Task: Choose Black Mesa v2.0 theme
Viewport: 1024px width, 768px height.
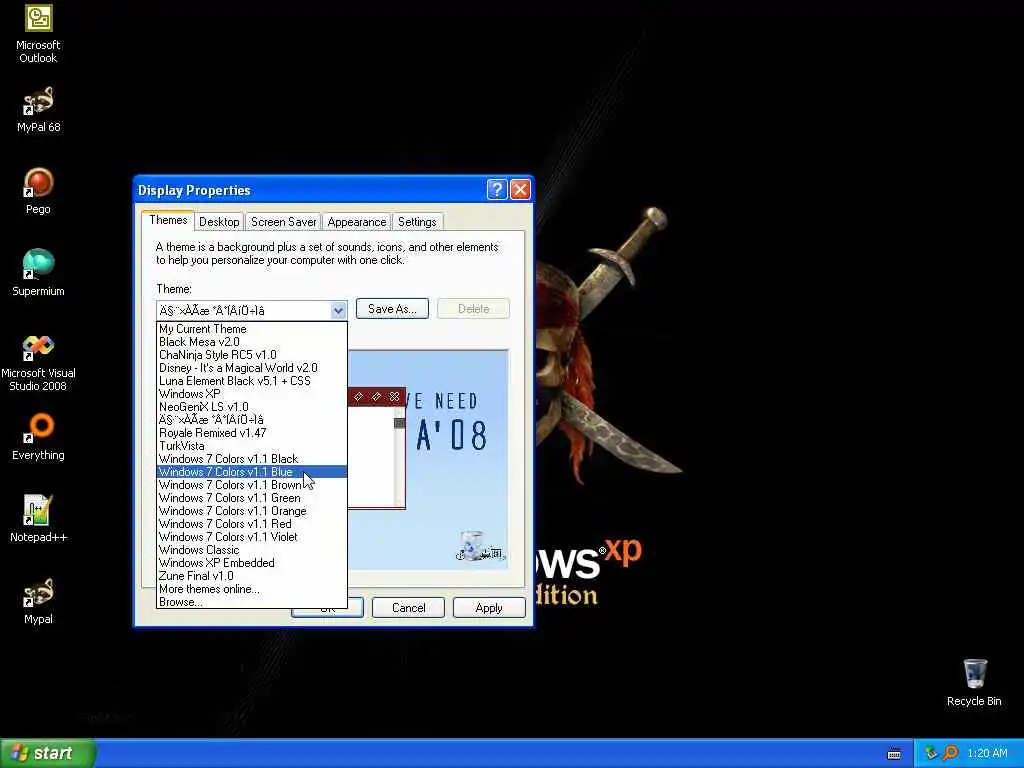Action: coord(251,342)
